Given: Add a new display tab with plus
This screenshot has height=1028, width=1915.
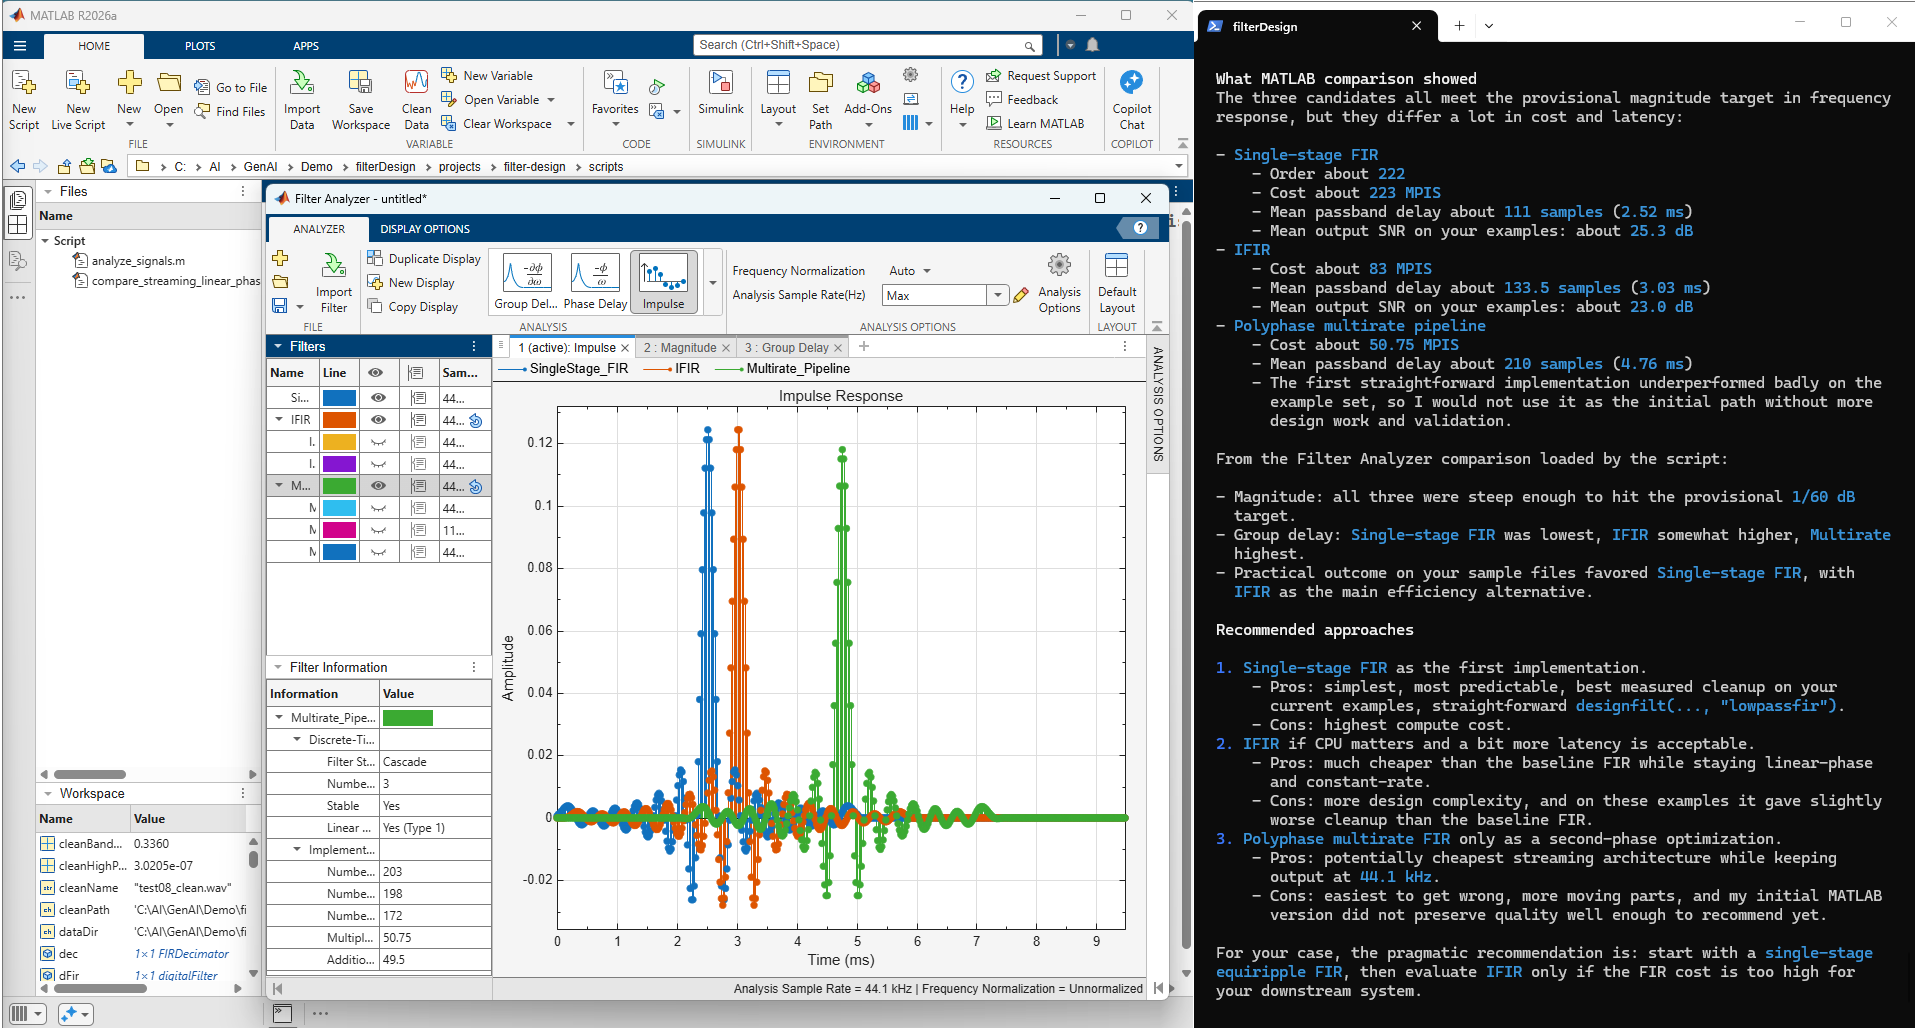Looking at the screenshot, I should tap(864, 347).
